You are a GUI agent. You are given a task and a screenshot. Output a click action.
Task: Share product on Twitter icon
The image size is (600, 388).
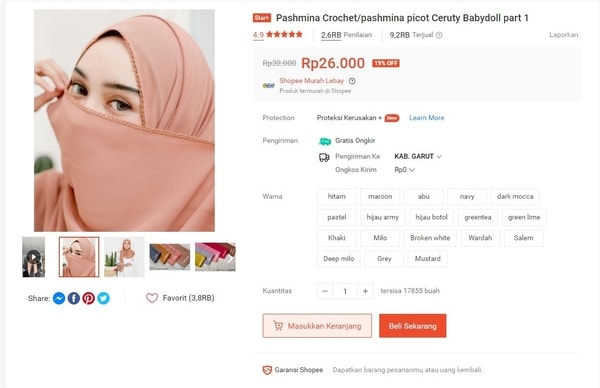(103, 298)
